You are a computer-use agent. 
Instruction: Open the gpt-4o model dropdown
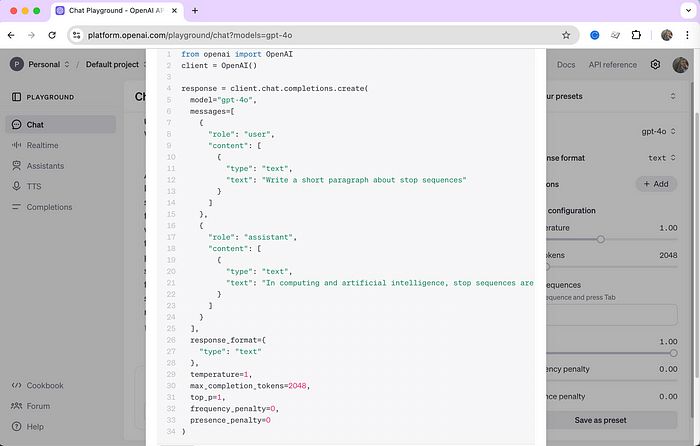click(x=658, y=131)
